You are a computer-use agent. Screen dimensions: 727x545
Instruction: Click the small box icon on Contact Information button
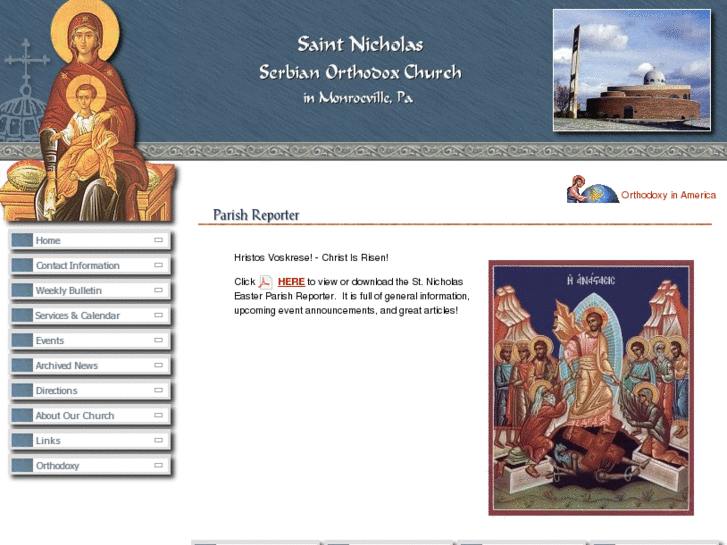[159, 265]
